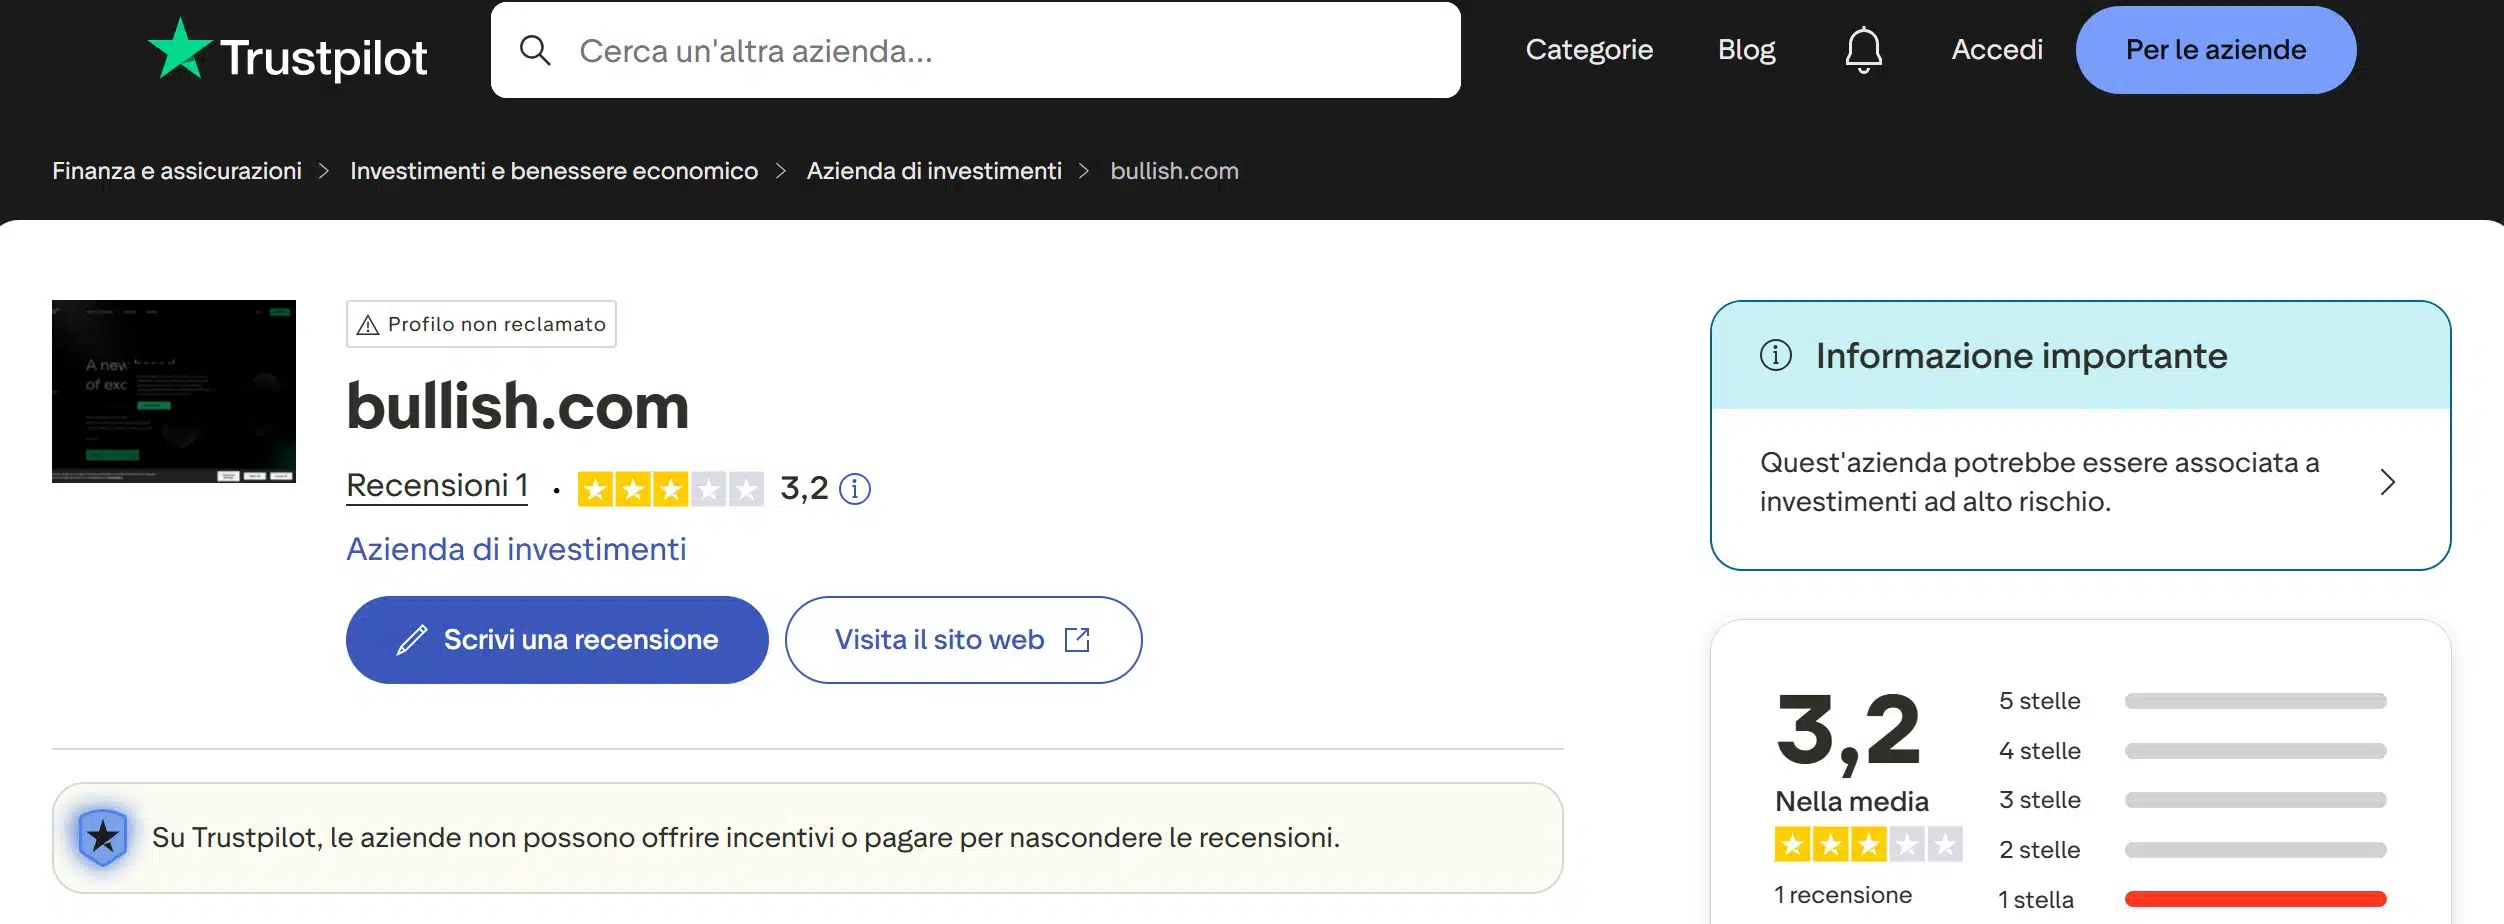Open the Azienda di investimenti breadcrumb
2504x924 pixels.
[x=934, y=170]
